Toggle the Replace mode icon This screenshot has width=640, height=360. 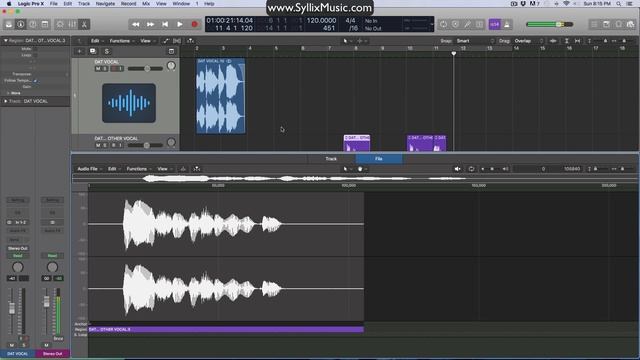[x=456, y=24]
